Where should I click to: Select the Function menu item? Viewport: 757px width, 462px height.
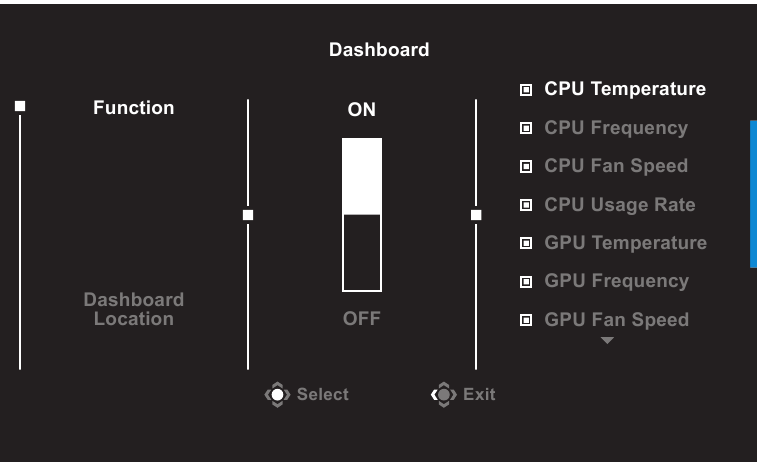133,108
